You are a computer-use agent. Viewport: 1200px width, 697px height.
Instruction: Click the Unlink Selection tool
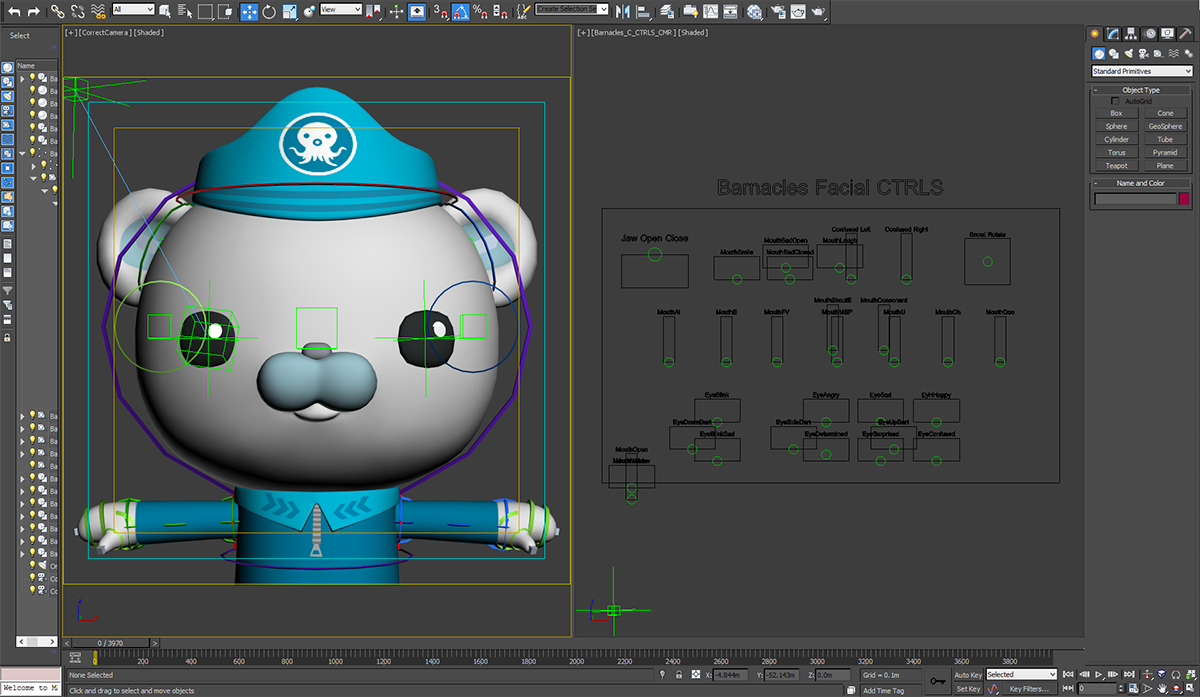point(78,12)
